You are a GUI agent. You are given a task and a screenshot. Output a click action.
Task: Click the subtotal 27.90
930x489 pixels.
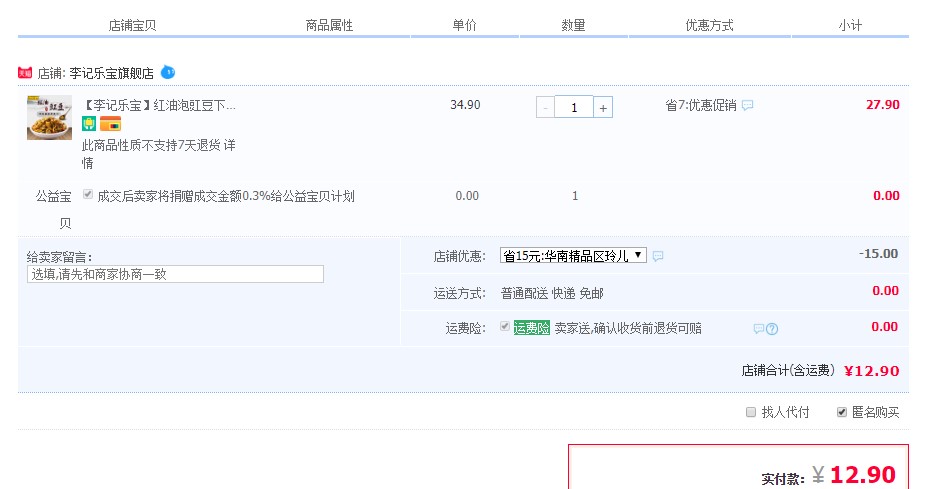click(x=883, y=105)
